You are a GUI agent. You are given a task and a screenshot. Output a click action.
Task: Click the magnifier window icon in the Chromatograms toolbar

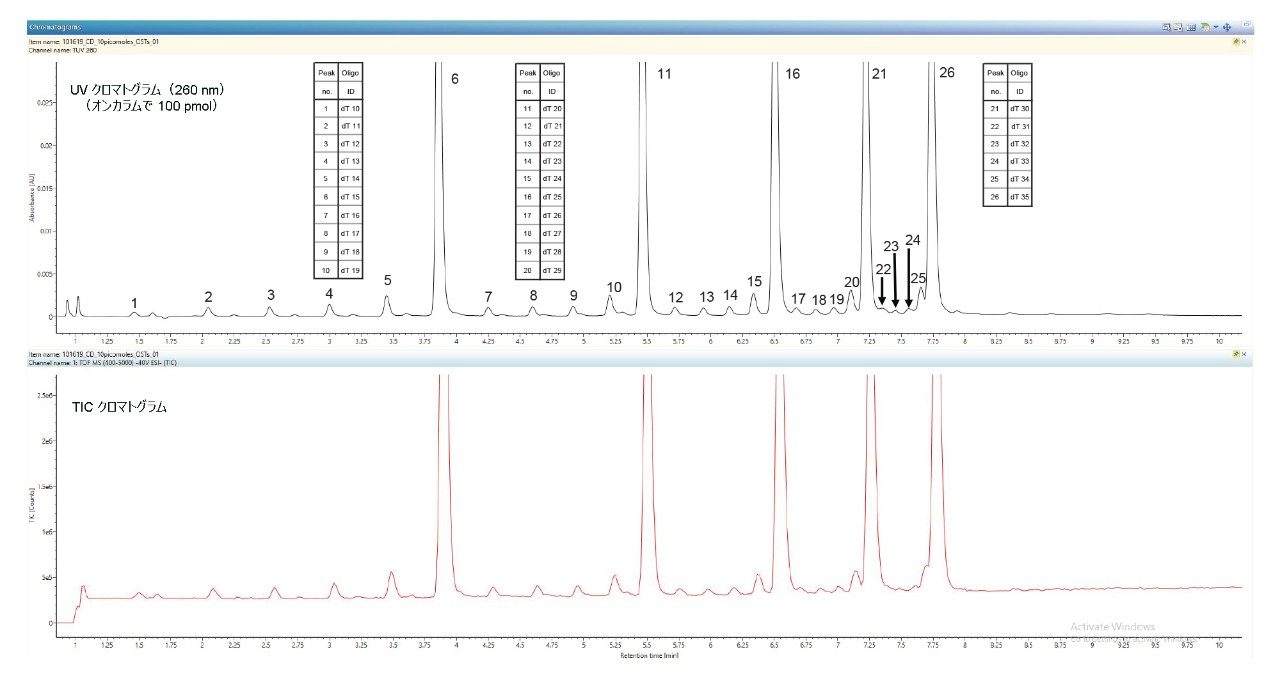(1166, 27)
